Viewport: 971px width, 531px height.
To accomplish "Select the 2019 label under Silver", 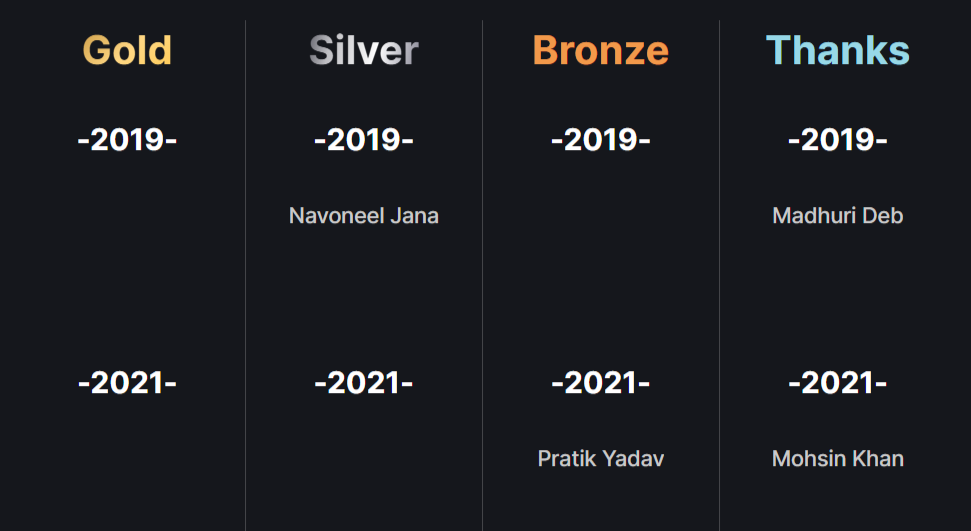I will (x=364, y=140).
